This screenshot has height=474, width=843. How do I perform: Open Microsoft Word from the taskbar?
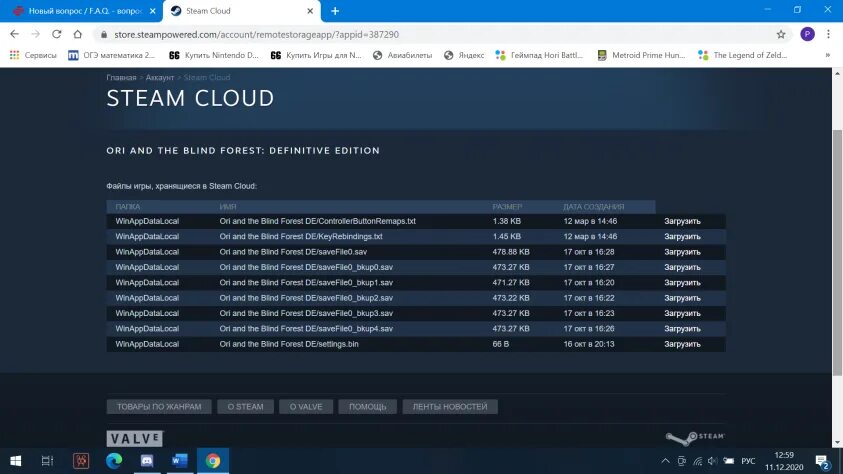(x=180, y=461)
